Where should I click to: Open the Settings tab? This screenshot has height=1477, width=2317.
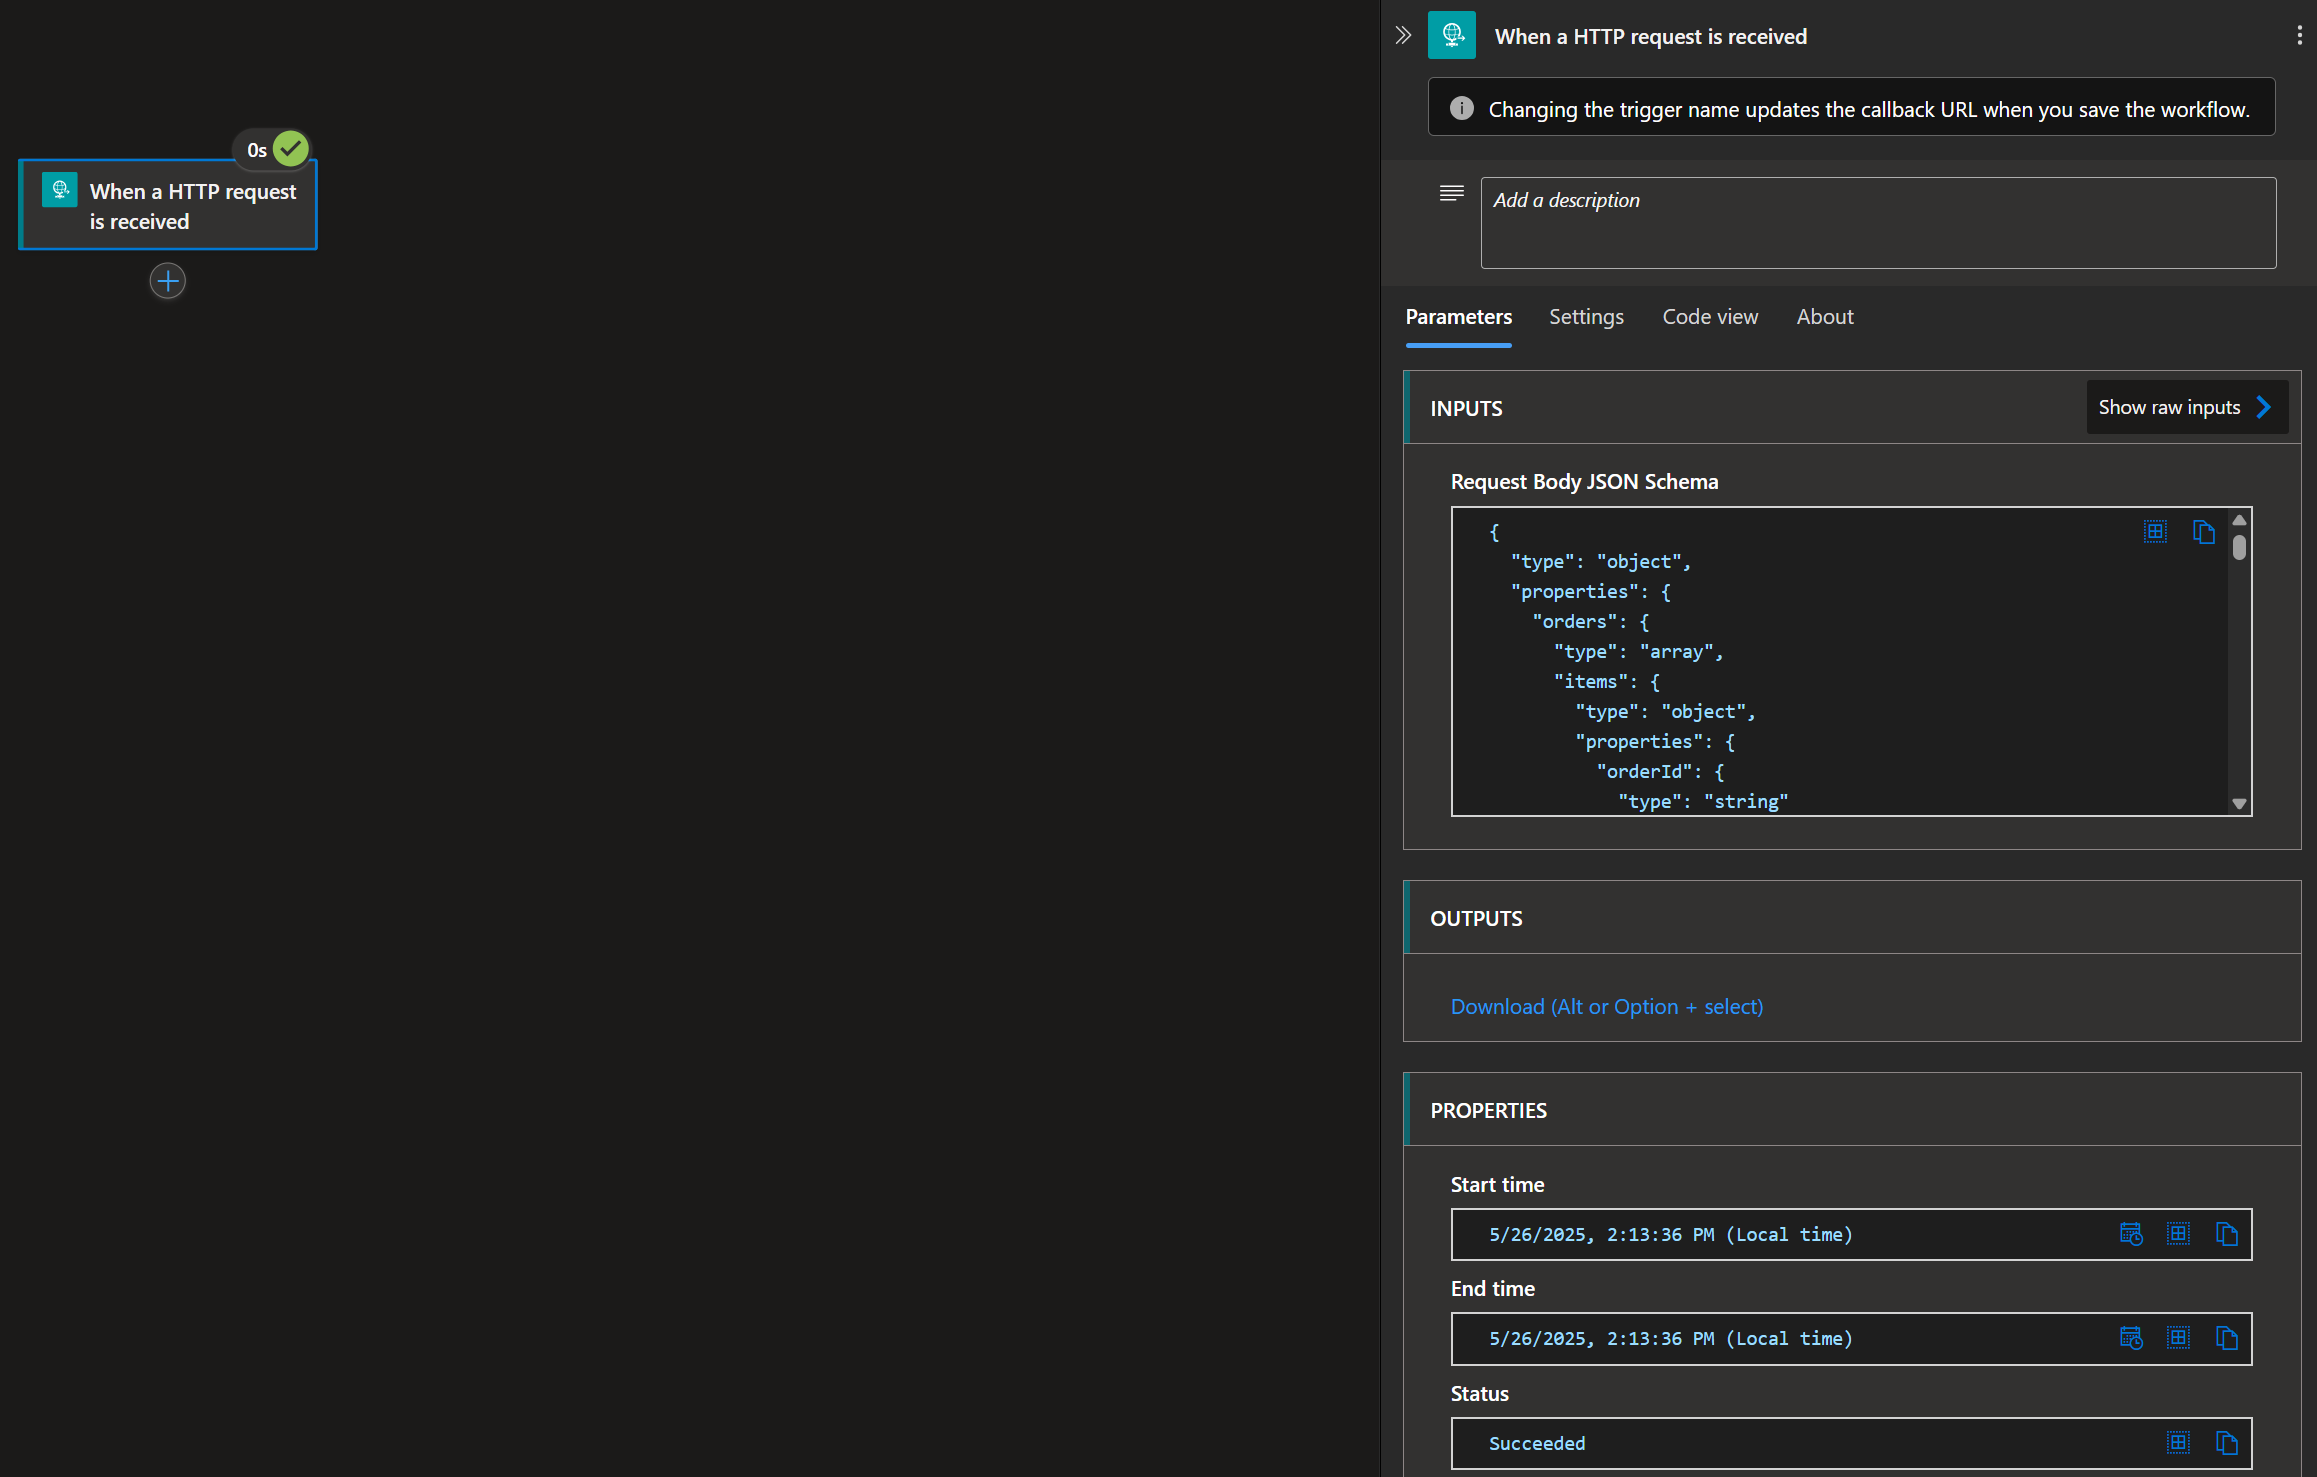(x=1586, y=317)
